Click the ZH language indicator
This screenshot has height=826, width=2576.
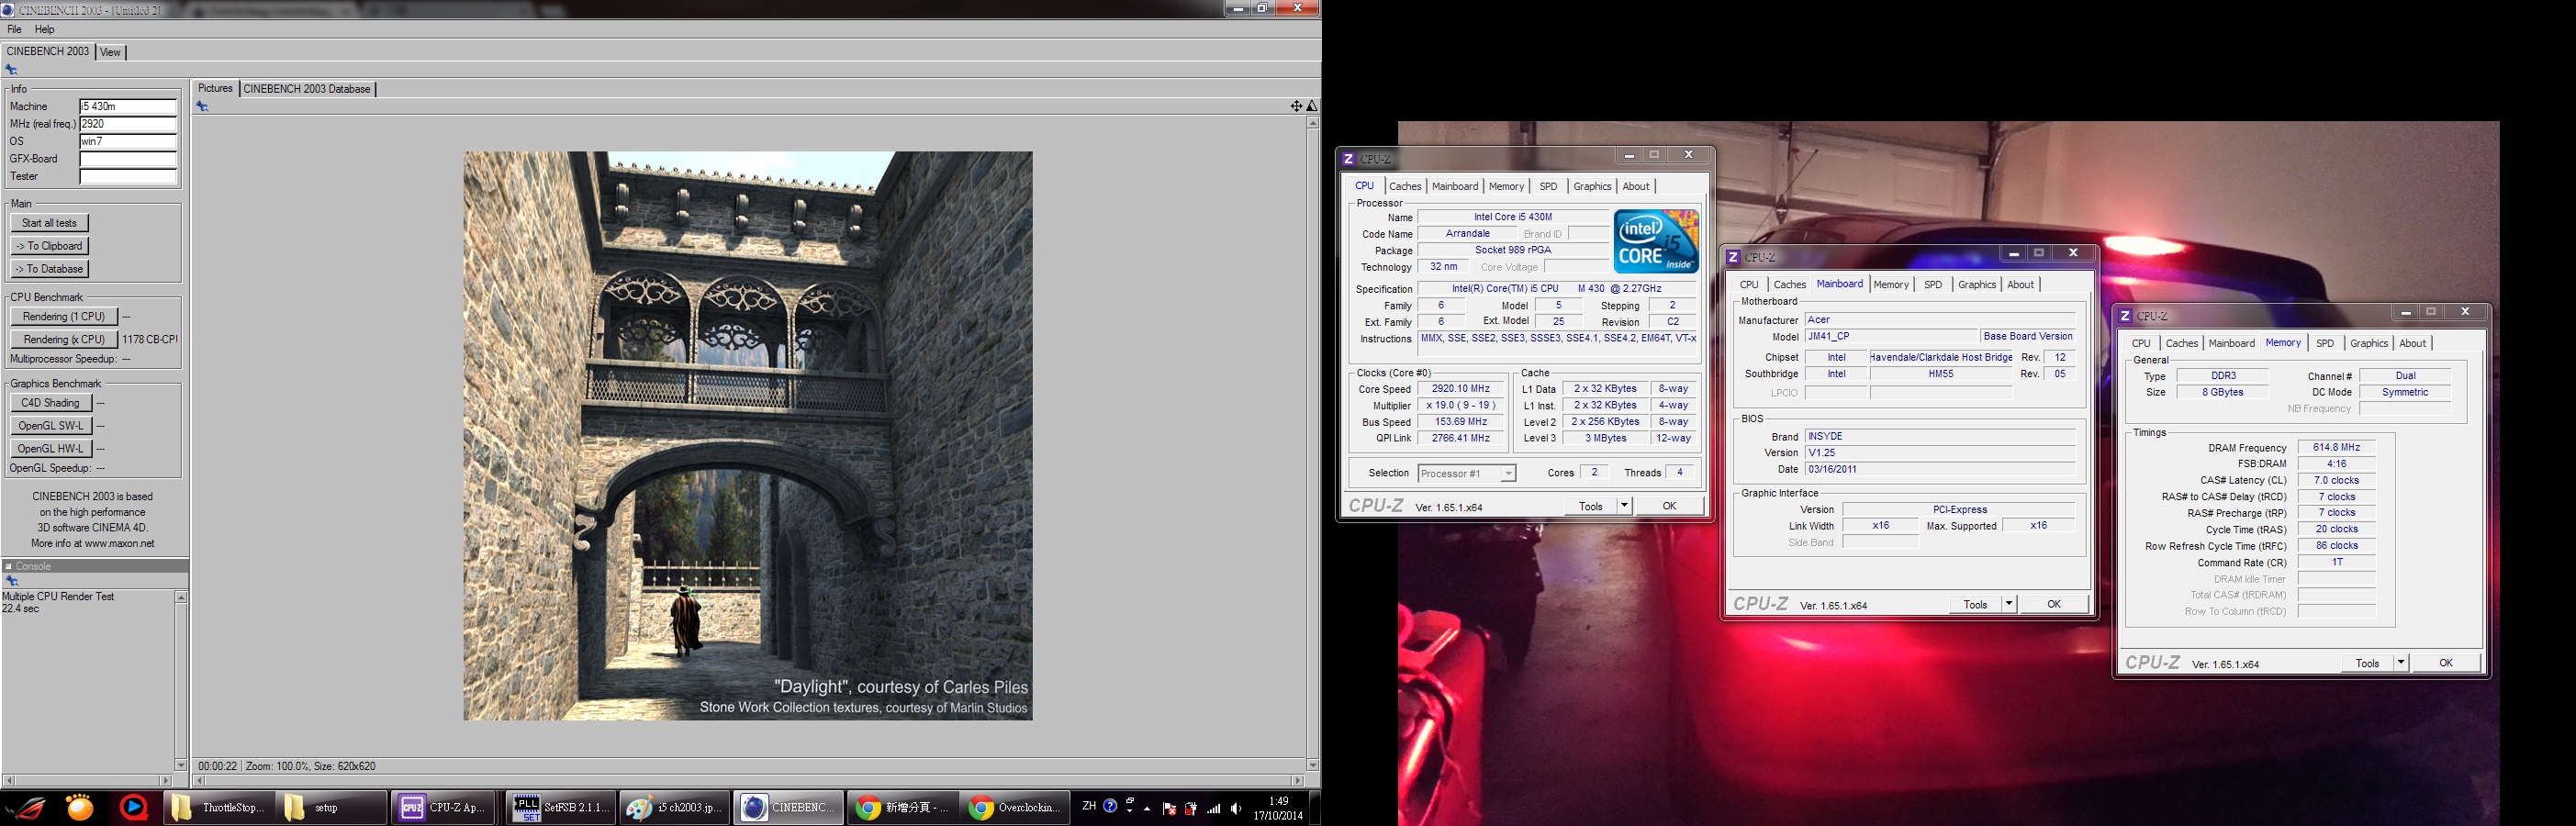coord(1088,806)
